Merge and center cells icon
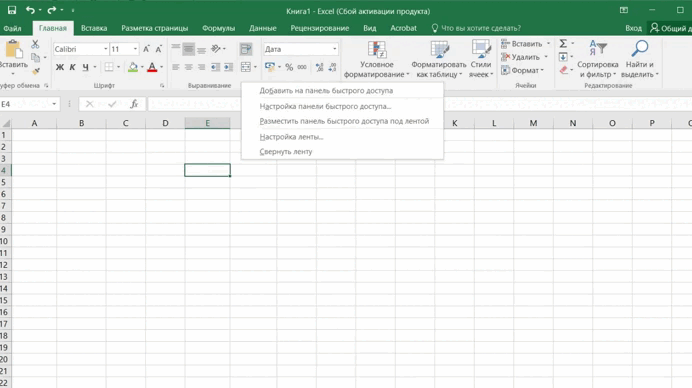This screenshot has height=388, width=692. click(x=246, y=67)
